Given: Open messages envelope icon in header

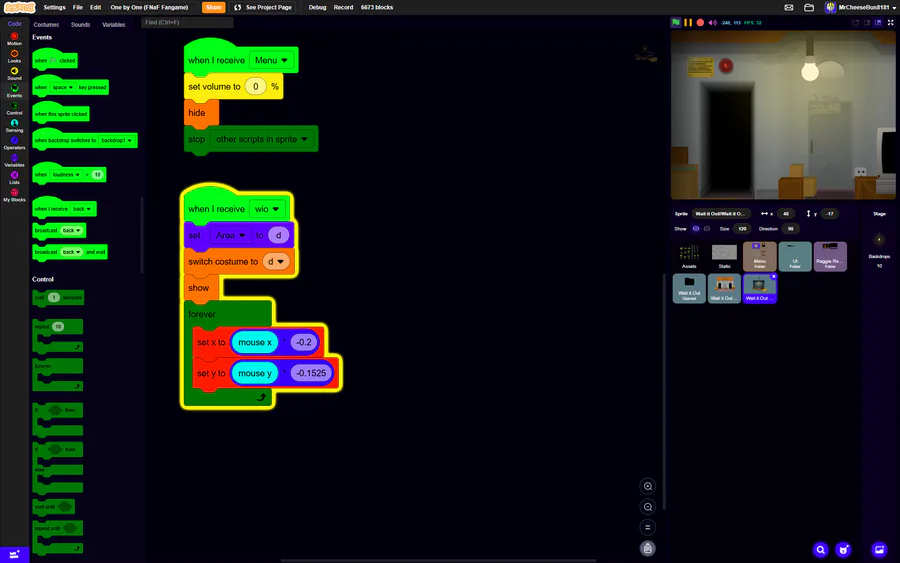Looking at the screenshot, I should pos(789,7).
